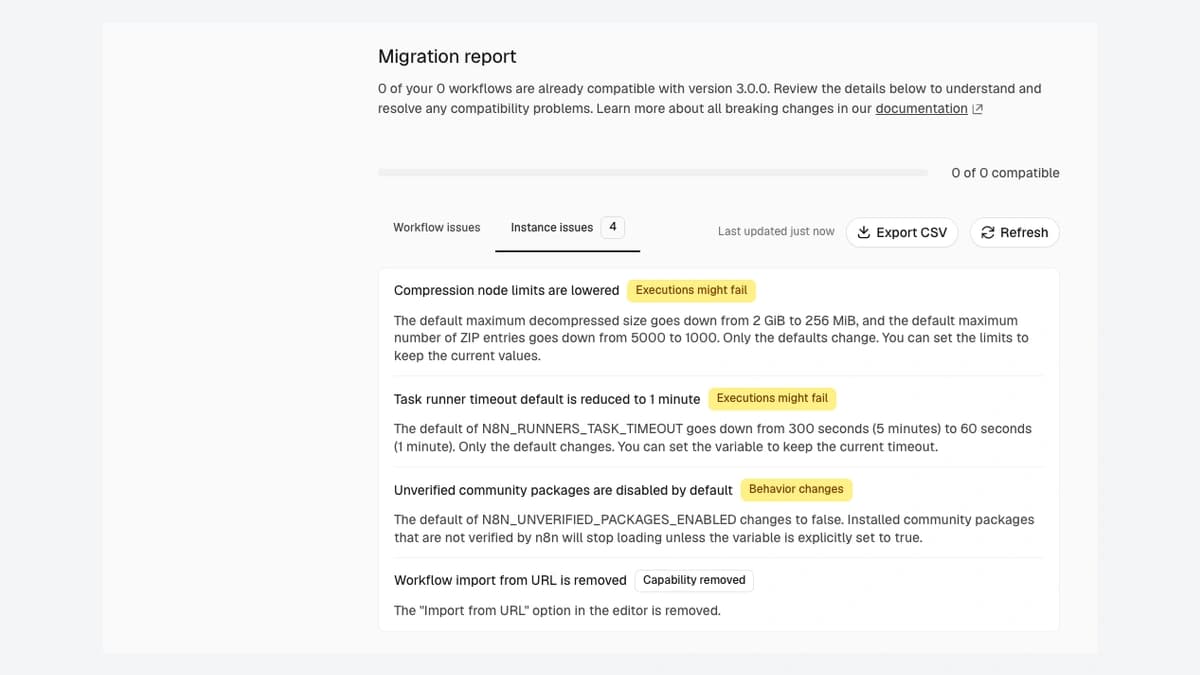Click the external link icon beside documentation
Screen dimensions: 1200x675
coord(977,109)
